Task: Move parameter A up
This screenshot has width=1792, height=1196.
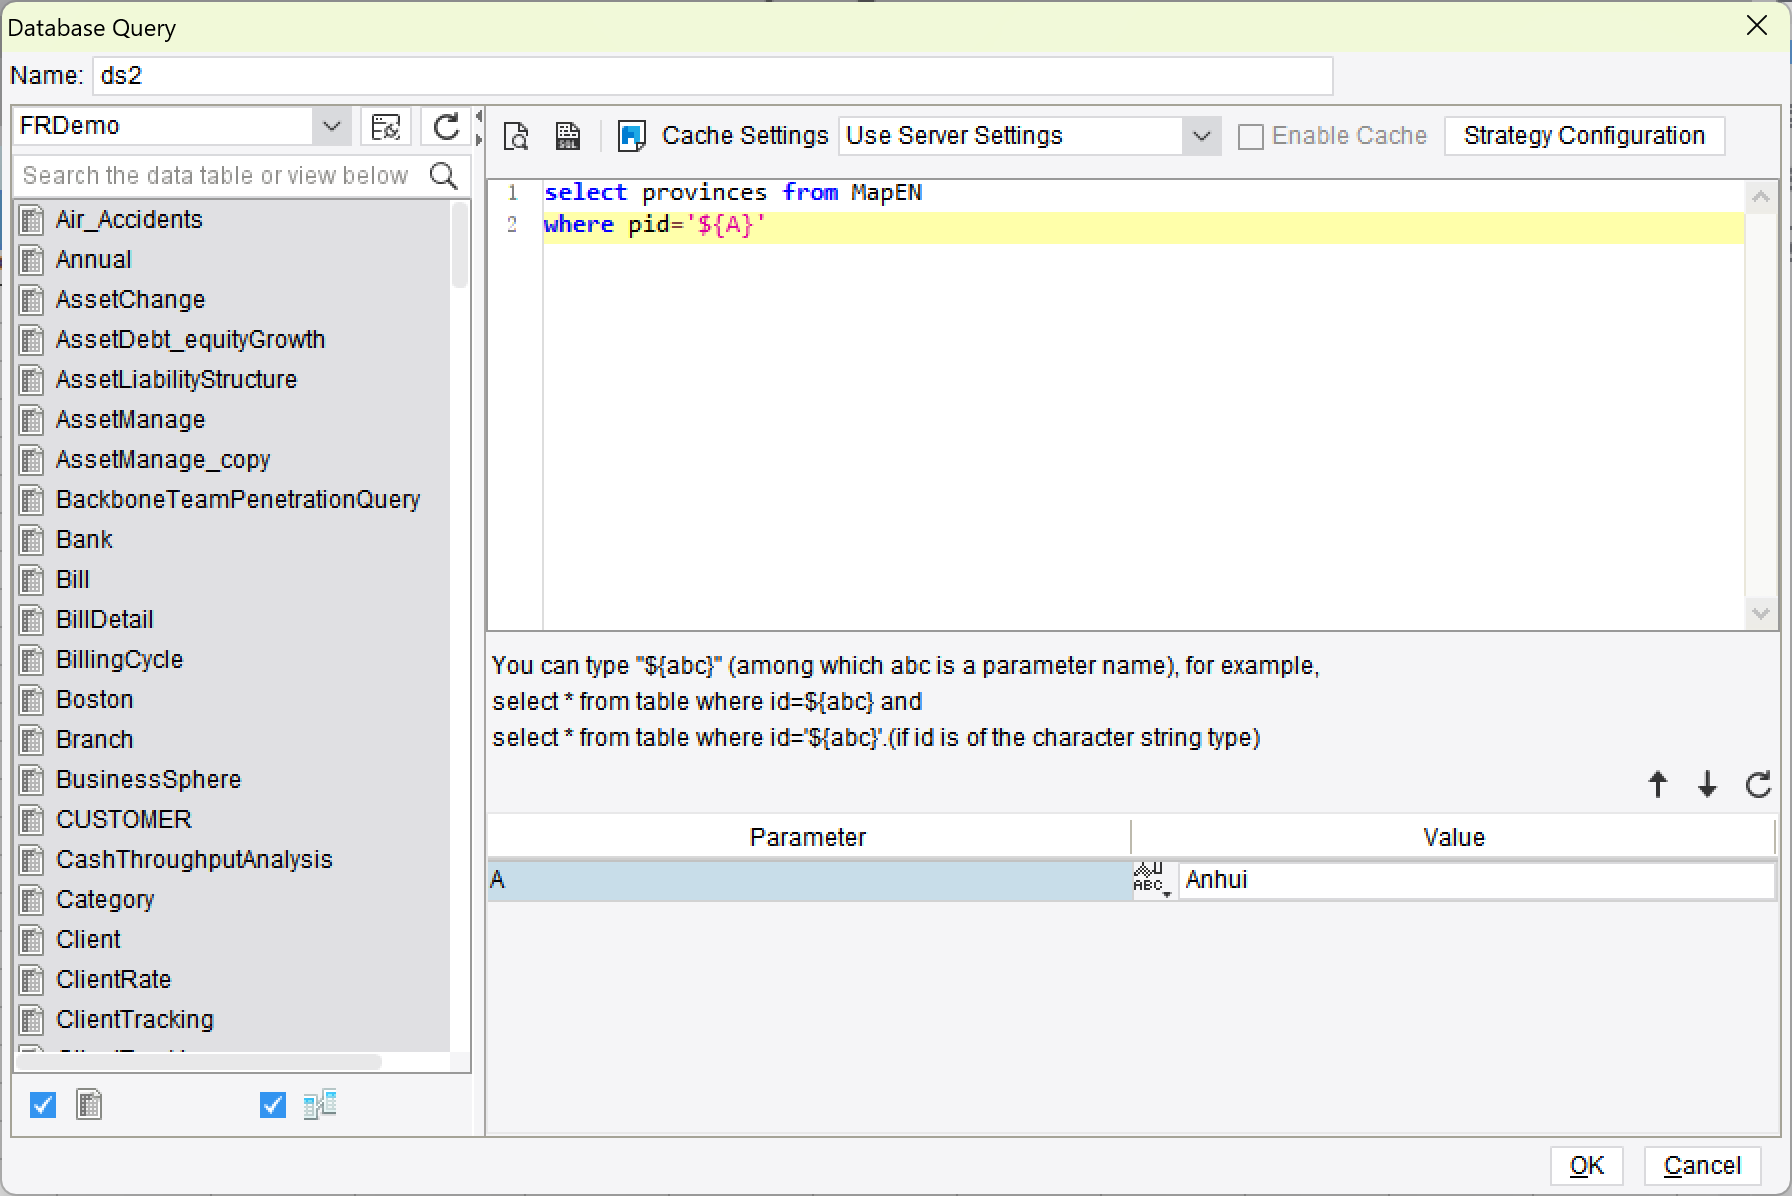Action: pyautogui.click(x=1657, y=784)
